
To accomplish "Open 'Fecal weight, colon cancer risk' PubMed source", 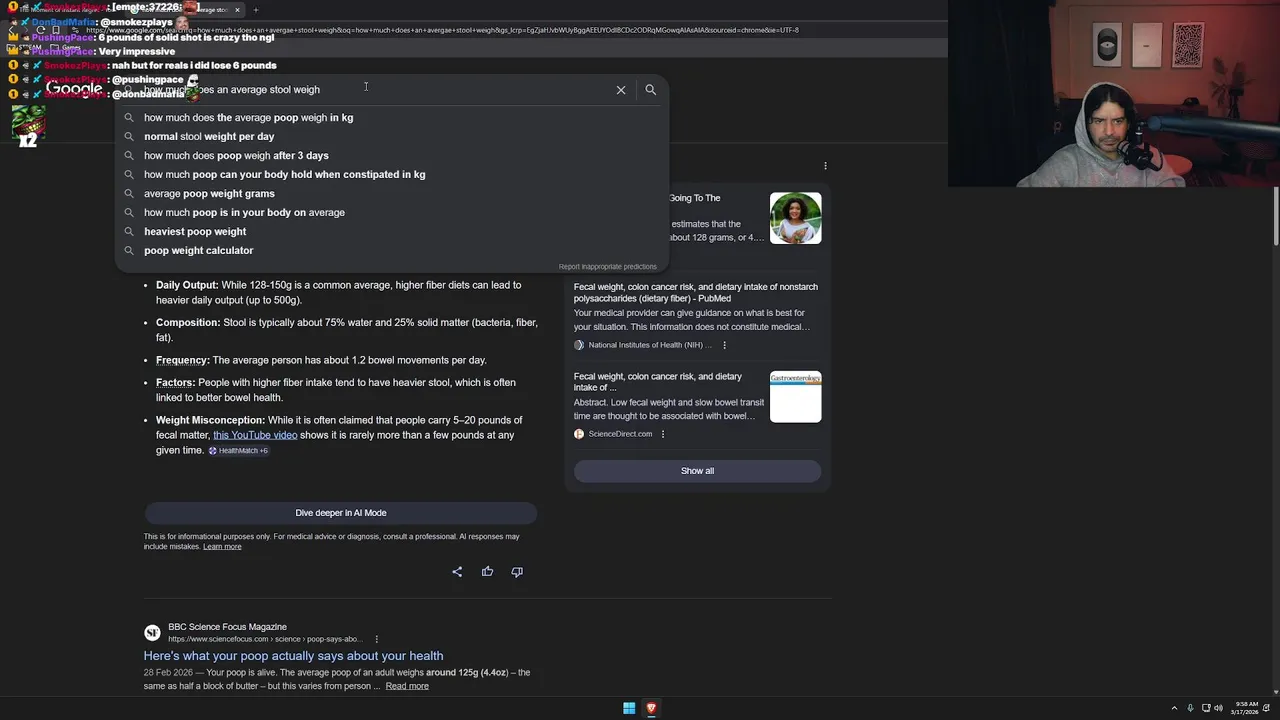I will pos(695,293).
